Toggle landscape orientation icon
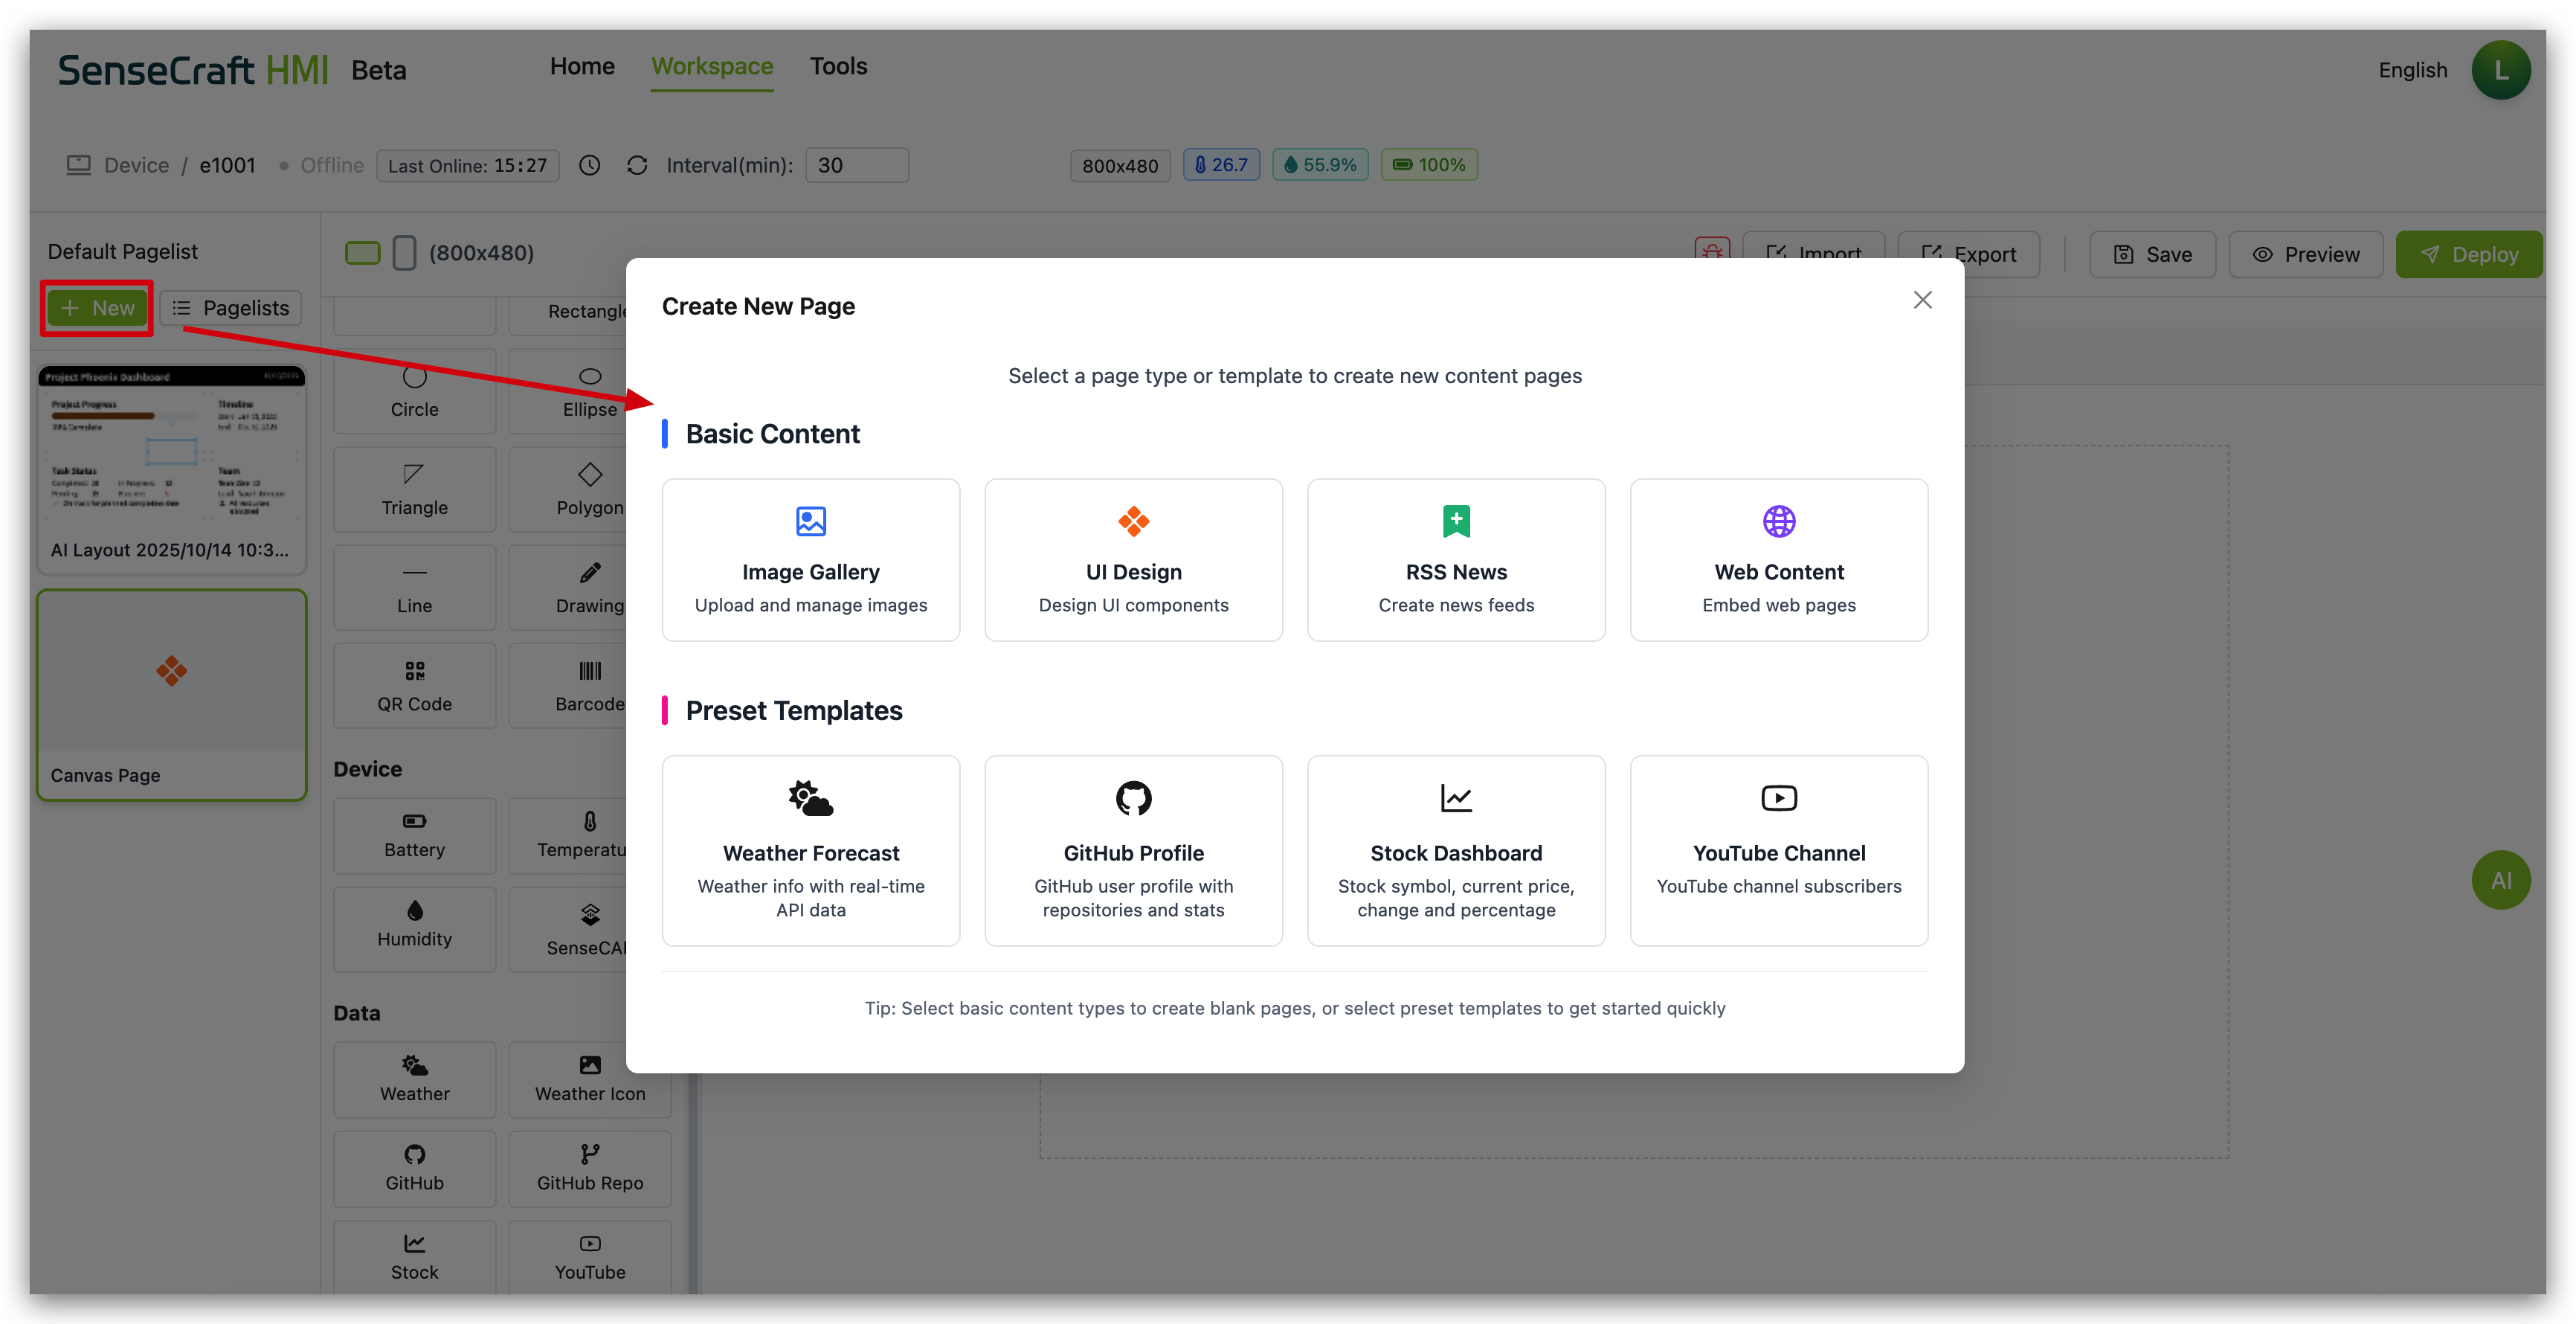Viewport: 2576px width, 1324px height. [362, 253]
